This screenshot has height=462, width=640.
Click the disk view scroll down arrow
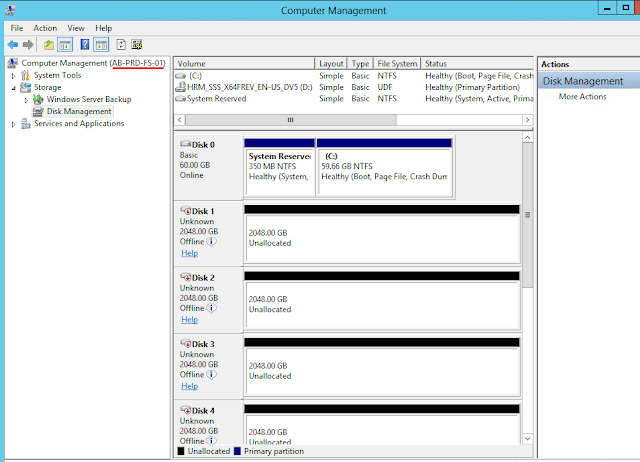(527, 439)
